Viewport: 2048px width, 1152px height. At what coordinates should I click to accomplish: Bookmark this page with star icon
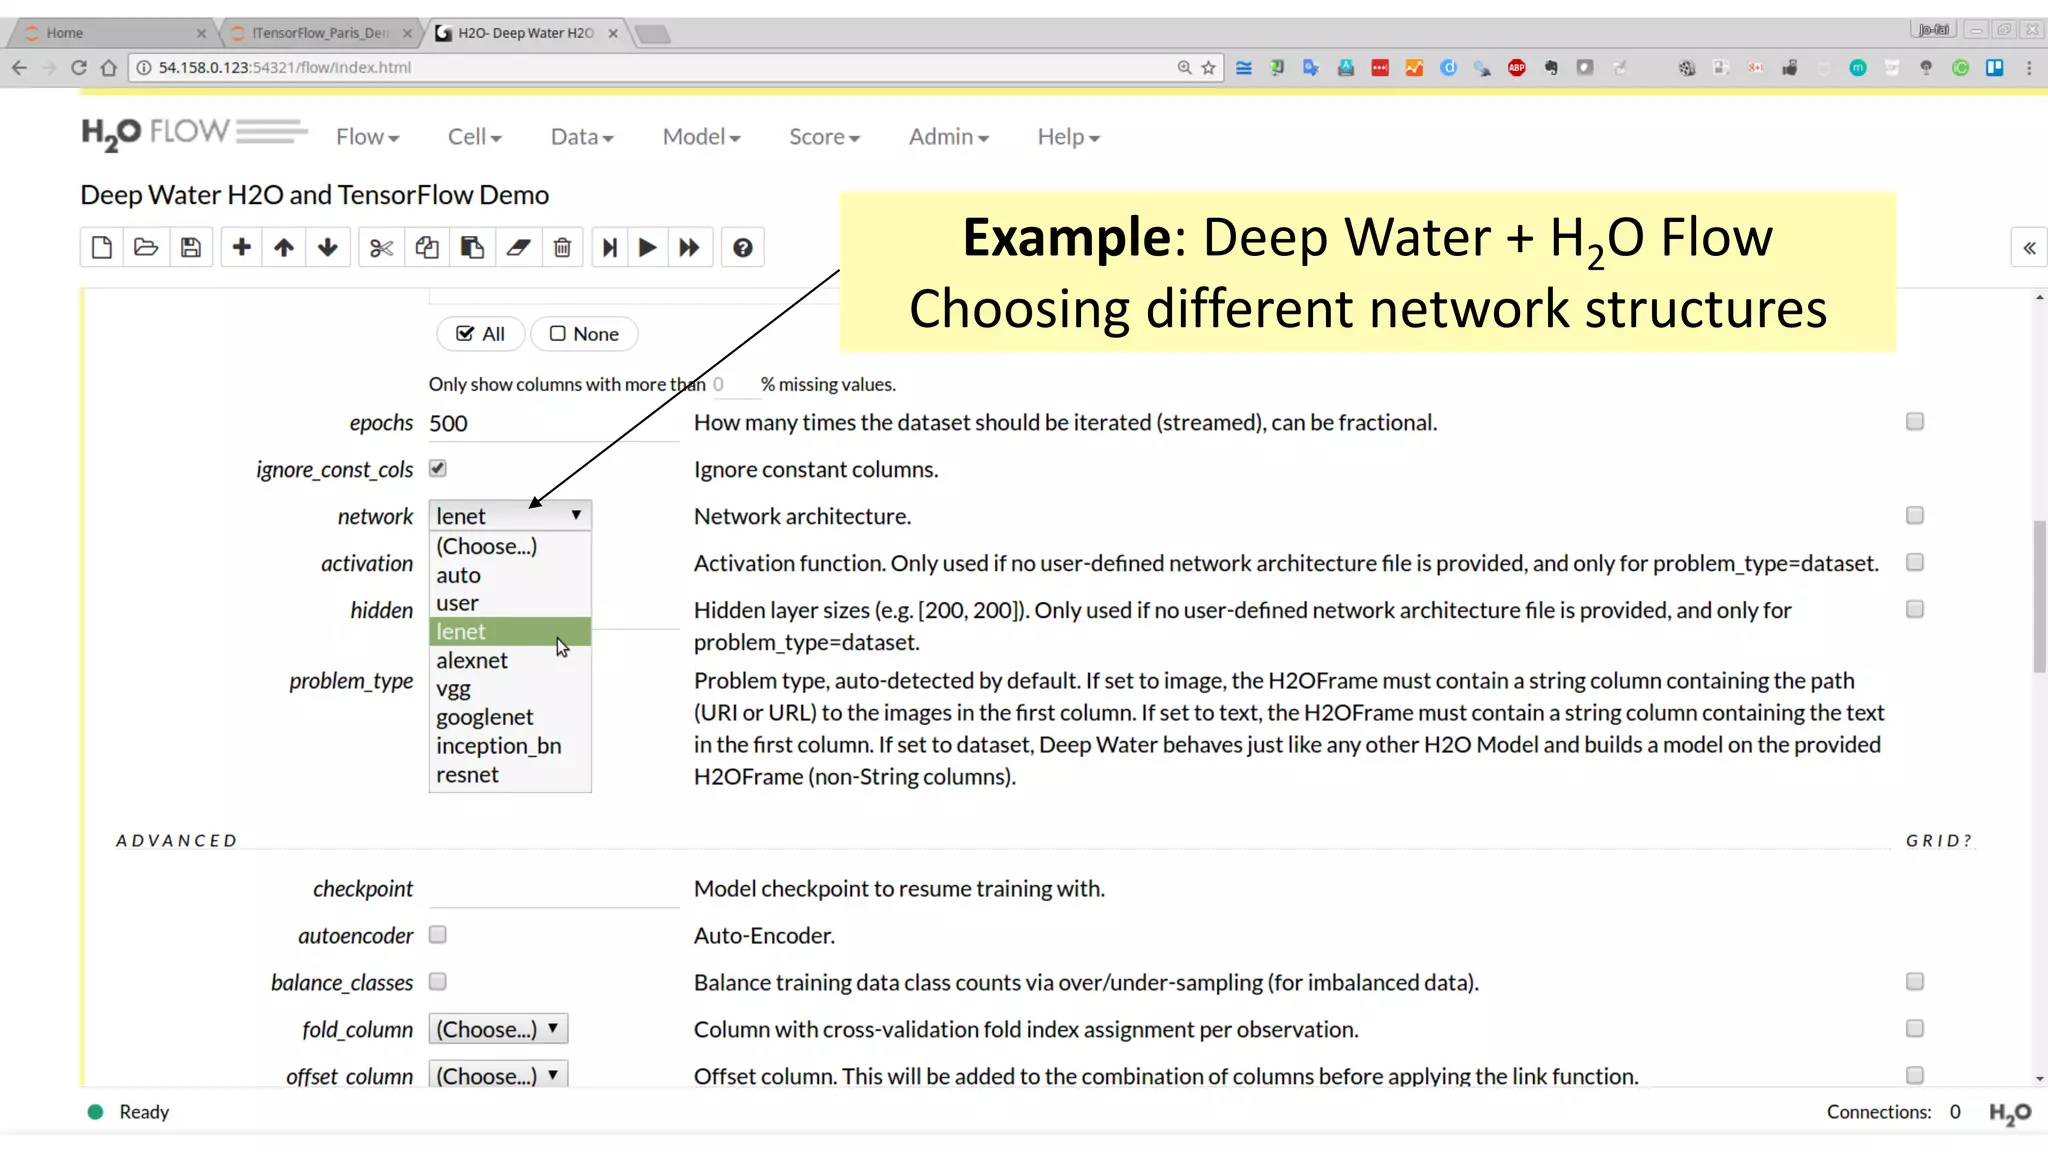click(x=1209, y=67)
